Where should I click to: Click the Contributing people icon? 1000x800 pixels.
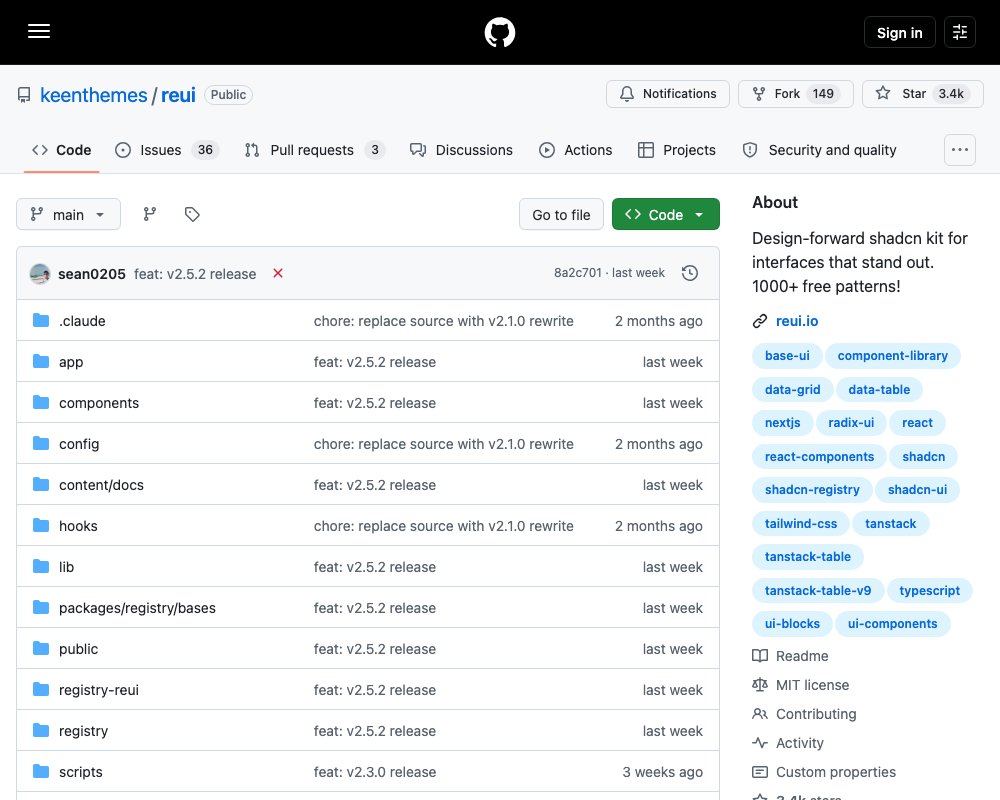click(x=760, y=714)
